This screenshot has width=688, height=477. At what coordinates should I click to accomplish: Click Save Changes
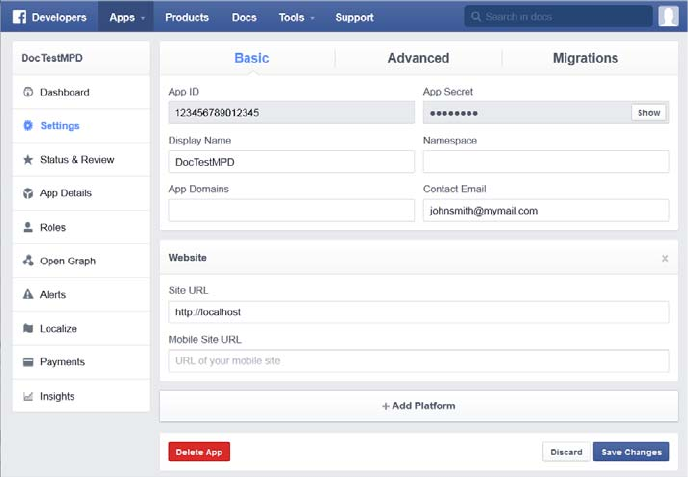631,452
